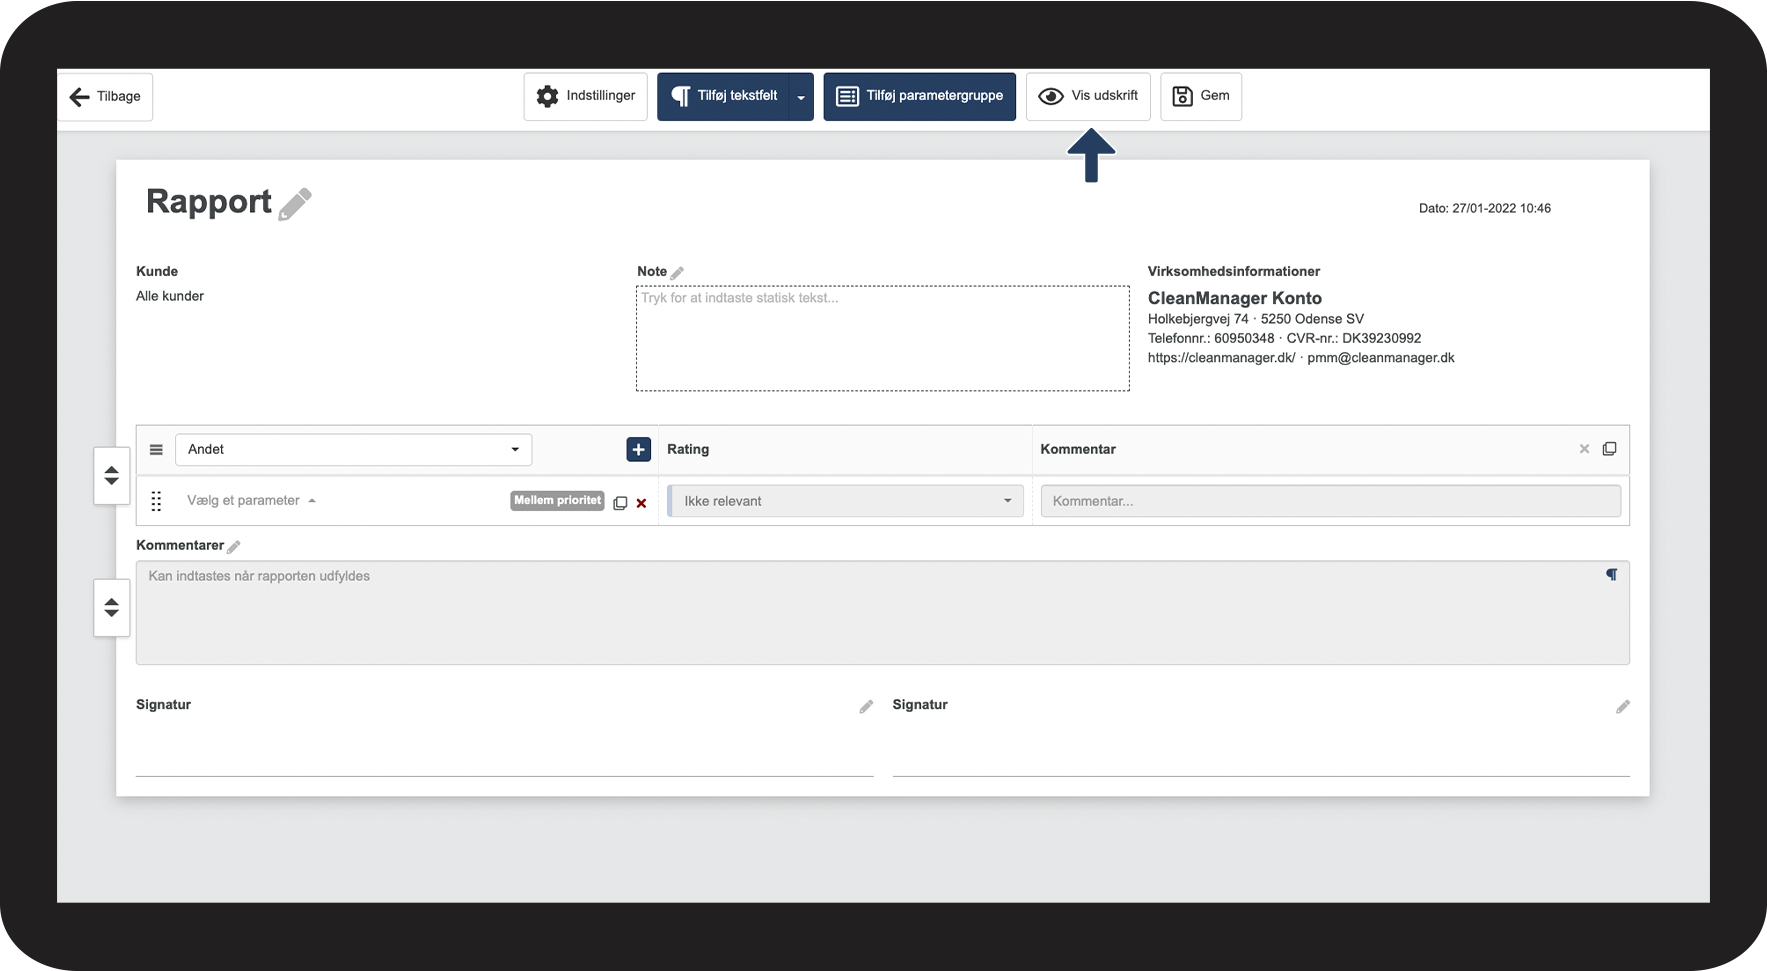The height and width of the screenshot is (971, 1767).
Task: Click into the Note static text area
Action: [883, 339]
